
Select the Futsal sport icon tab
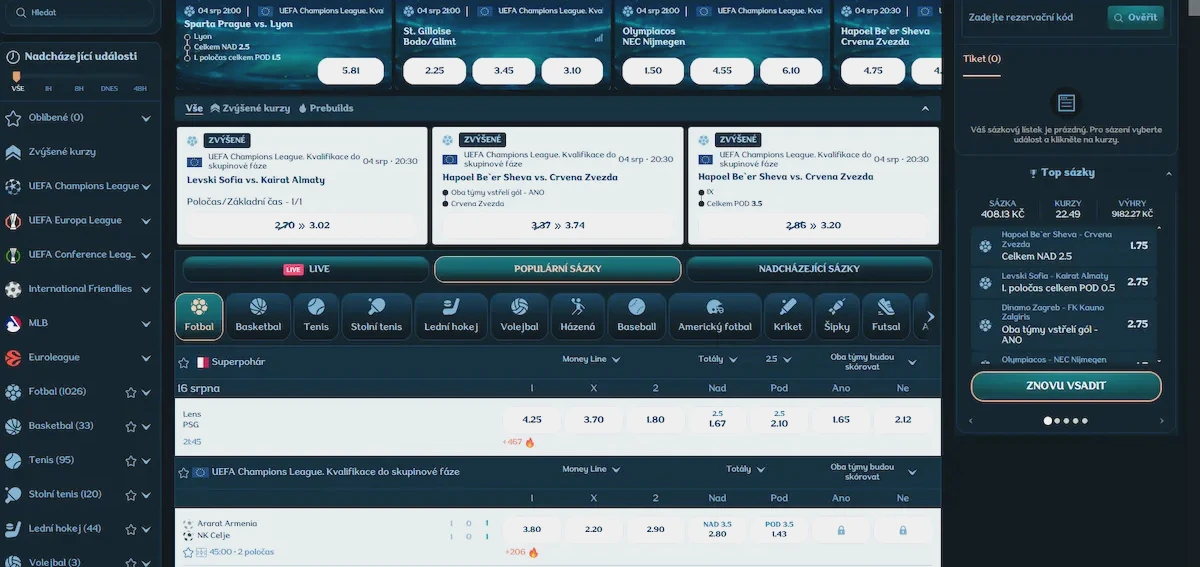coord(886,315)
